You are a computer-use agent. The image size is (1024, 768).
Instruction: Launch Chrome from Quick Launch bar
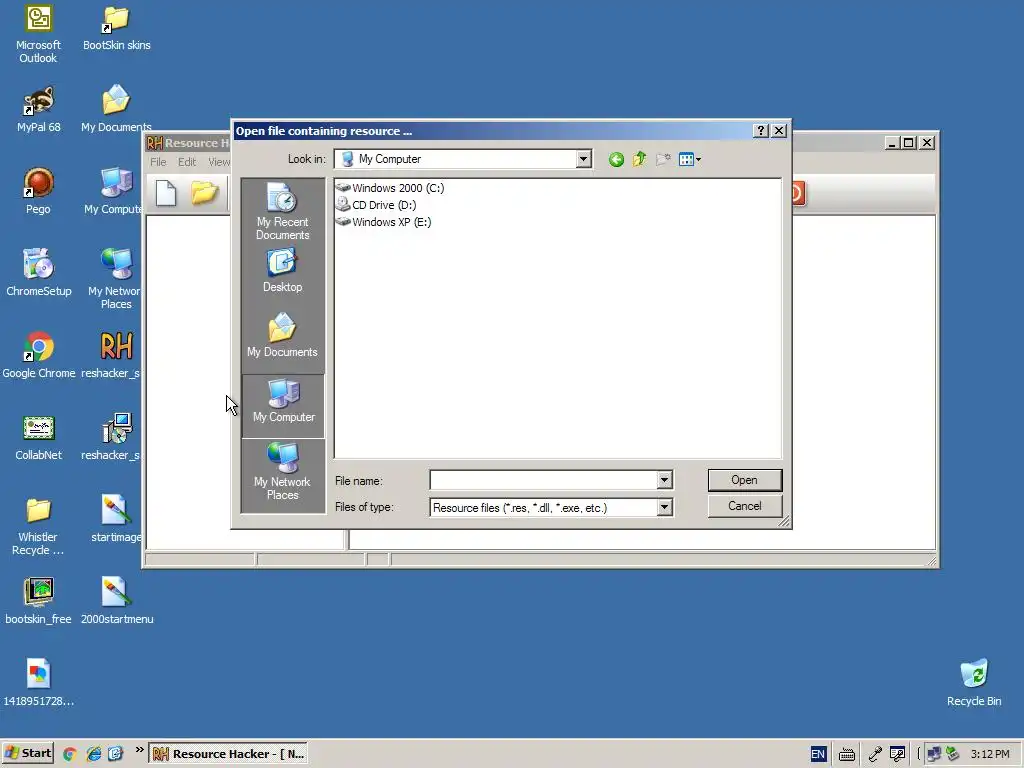point(69,754)
